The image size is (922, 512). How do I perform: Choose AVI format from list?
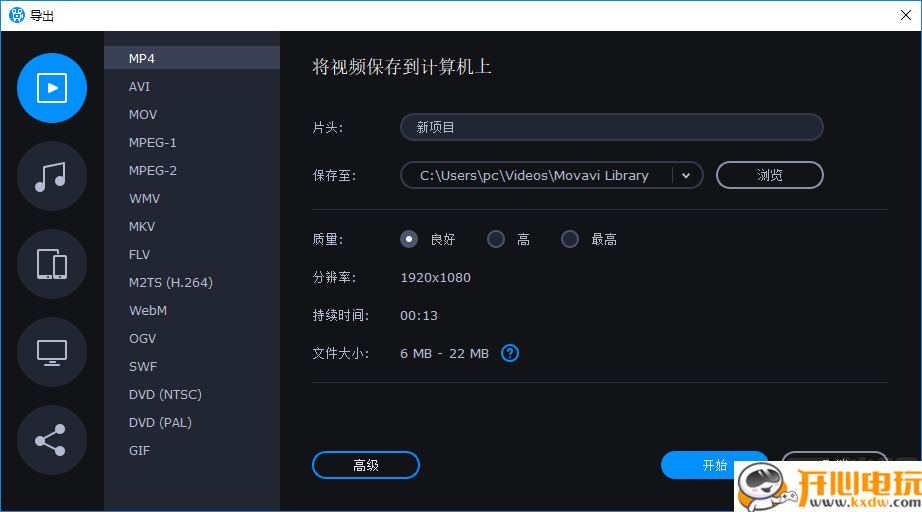[x=140, y=87]
